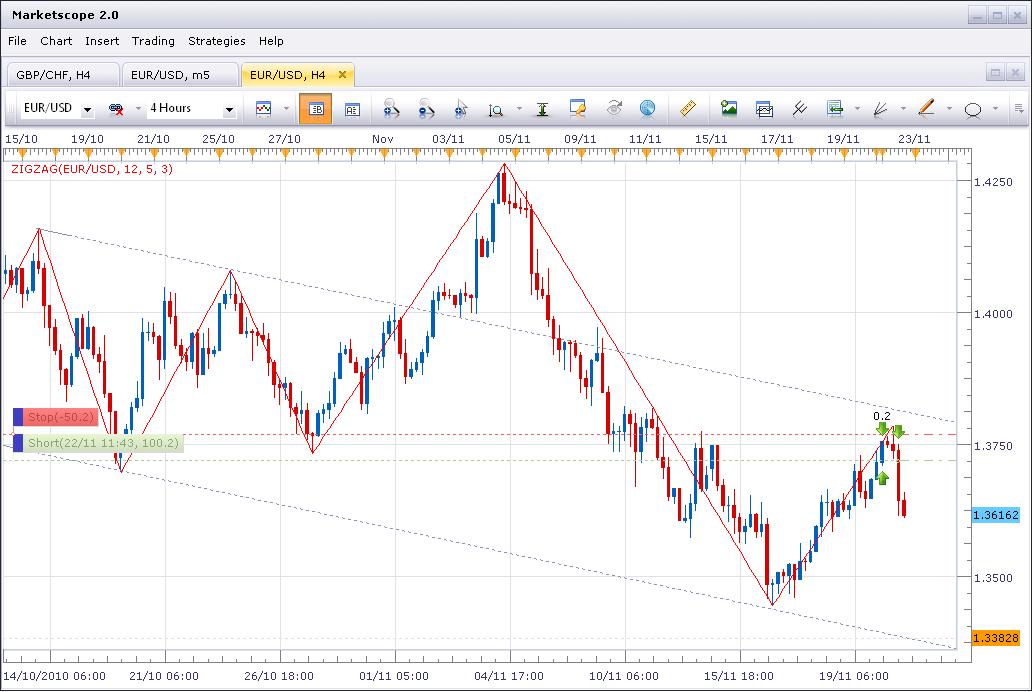Toggle the highlighted bid price mode button
The height and width of the screenshot is (692, 1034).
(316, 109)
